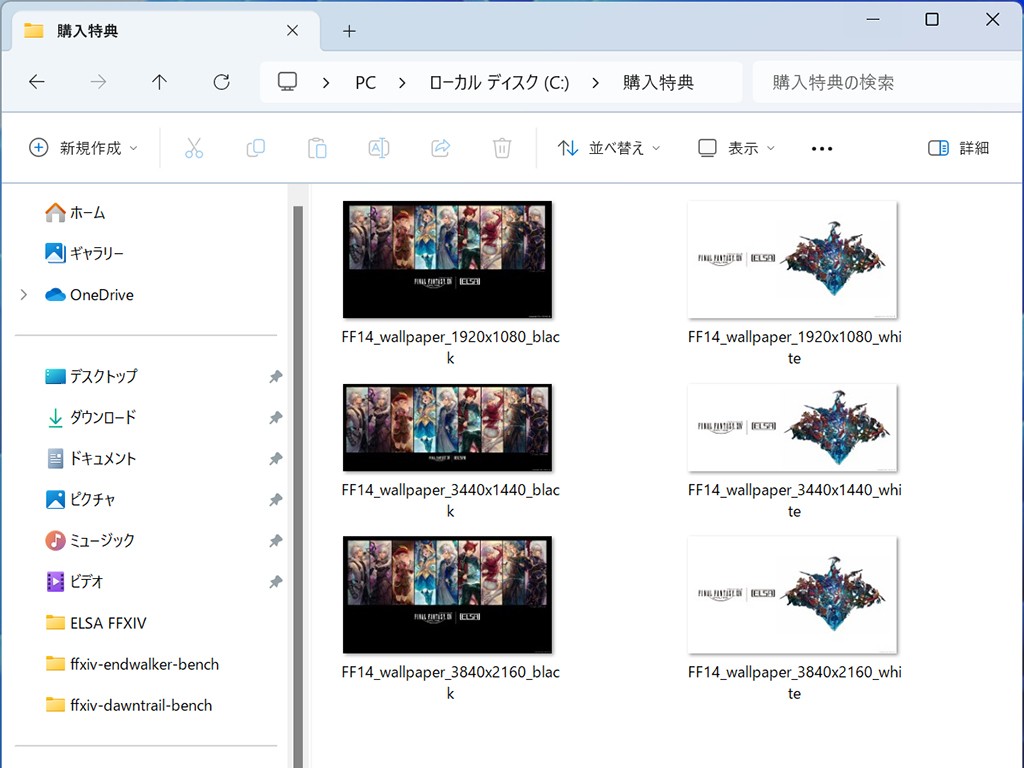Screen dimensions: 1024x768
Task: Click the Copy icon in toolbar
Action: (x=255, y=148)
